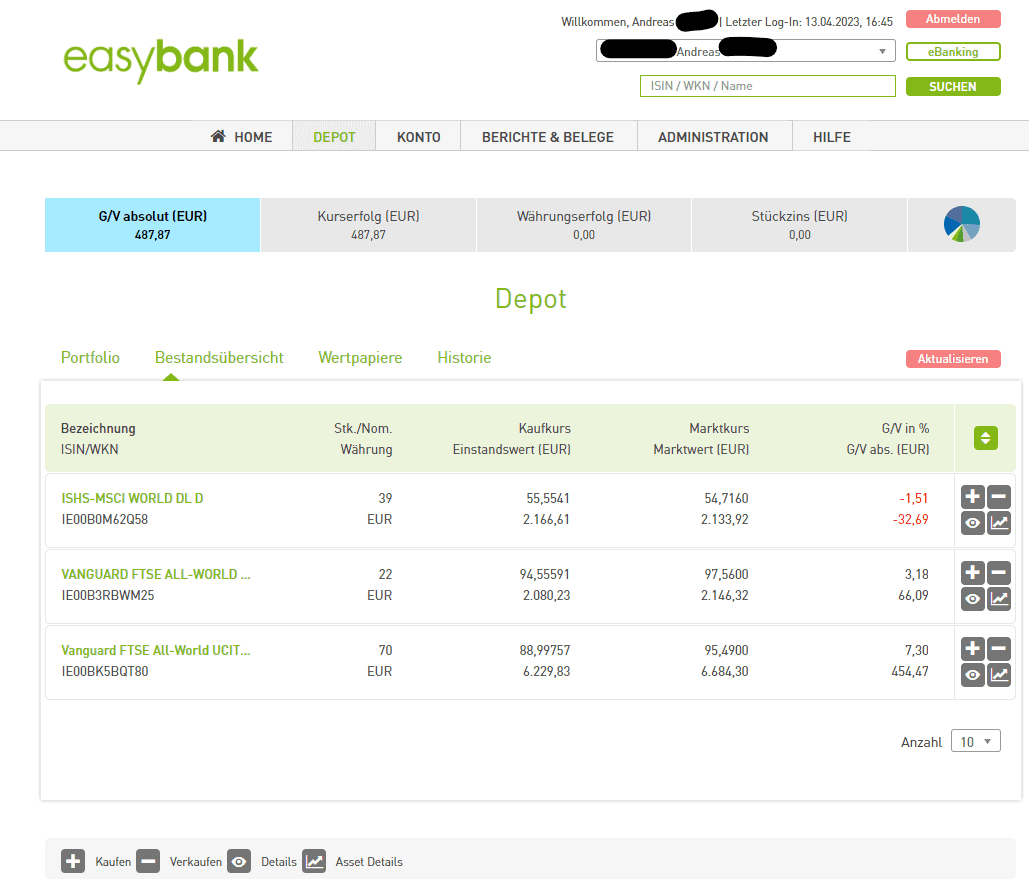Click the Verkaufen minus icon in legend
The height and width of the screenshot is (893, 1029).
click(148, 861)
